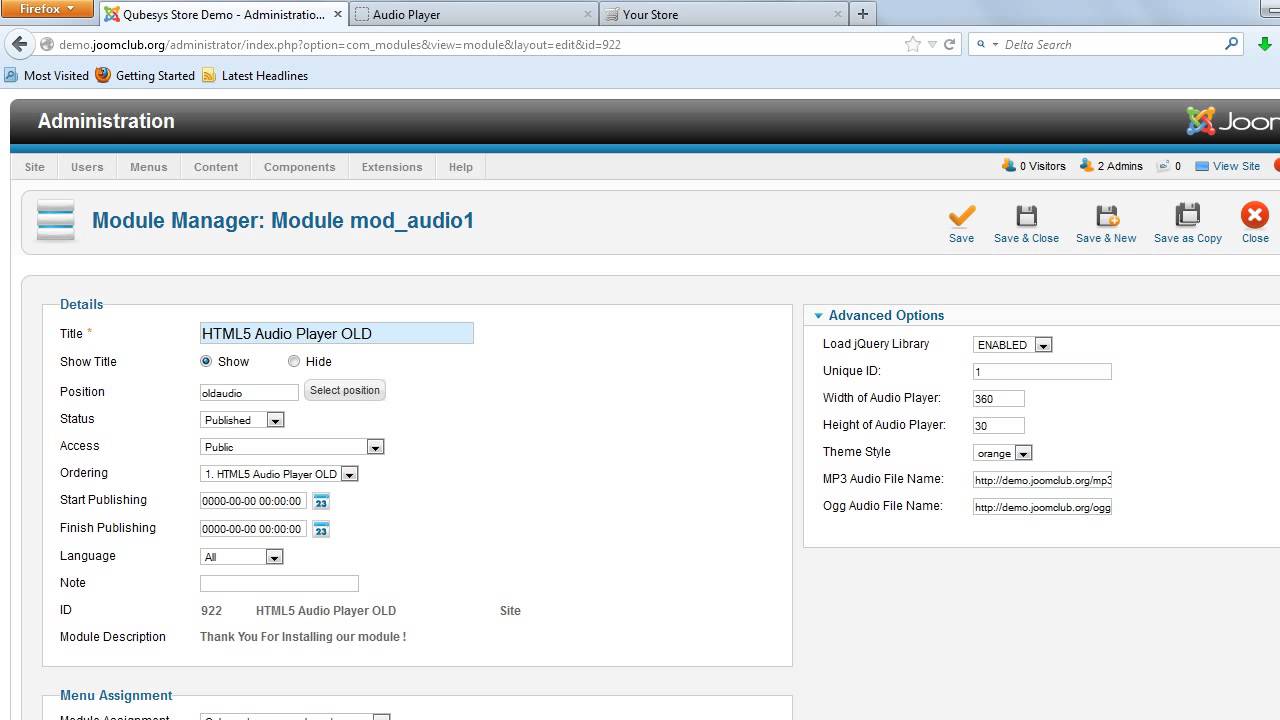Click the Height of Audio Player field
This screenshot has width=1280, height=720.
tap(999, 425)
